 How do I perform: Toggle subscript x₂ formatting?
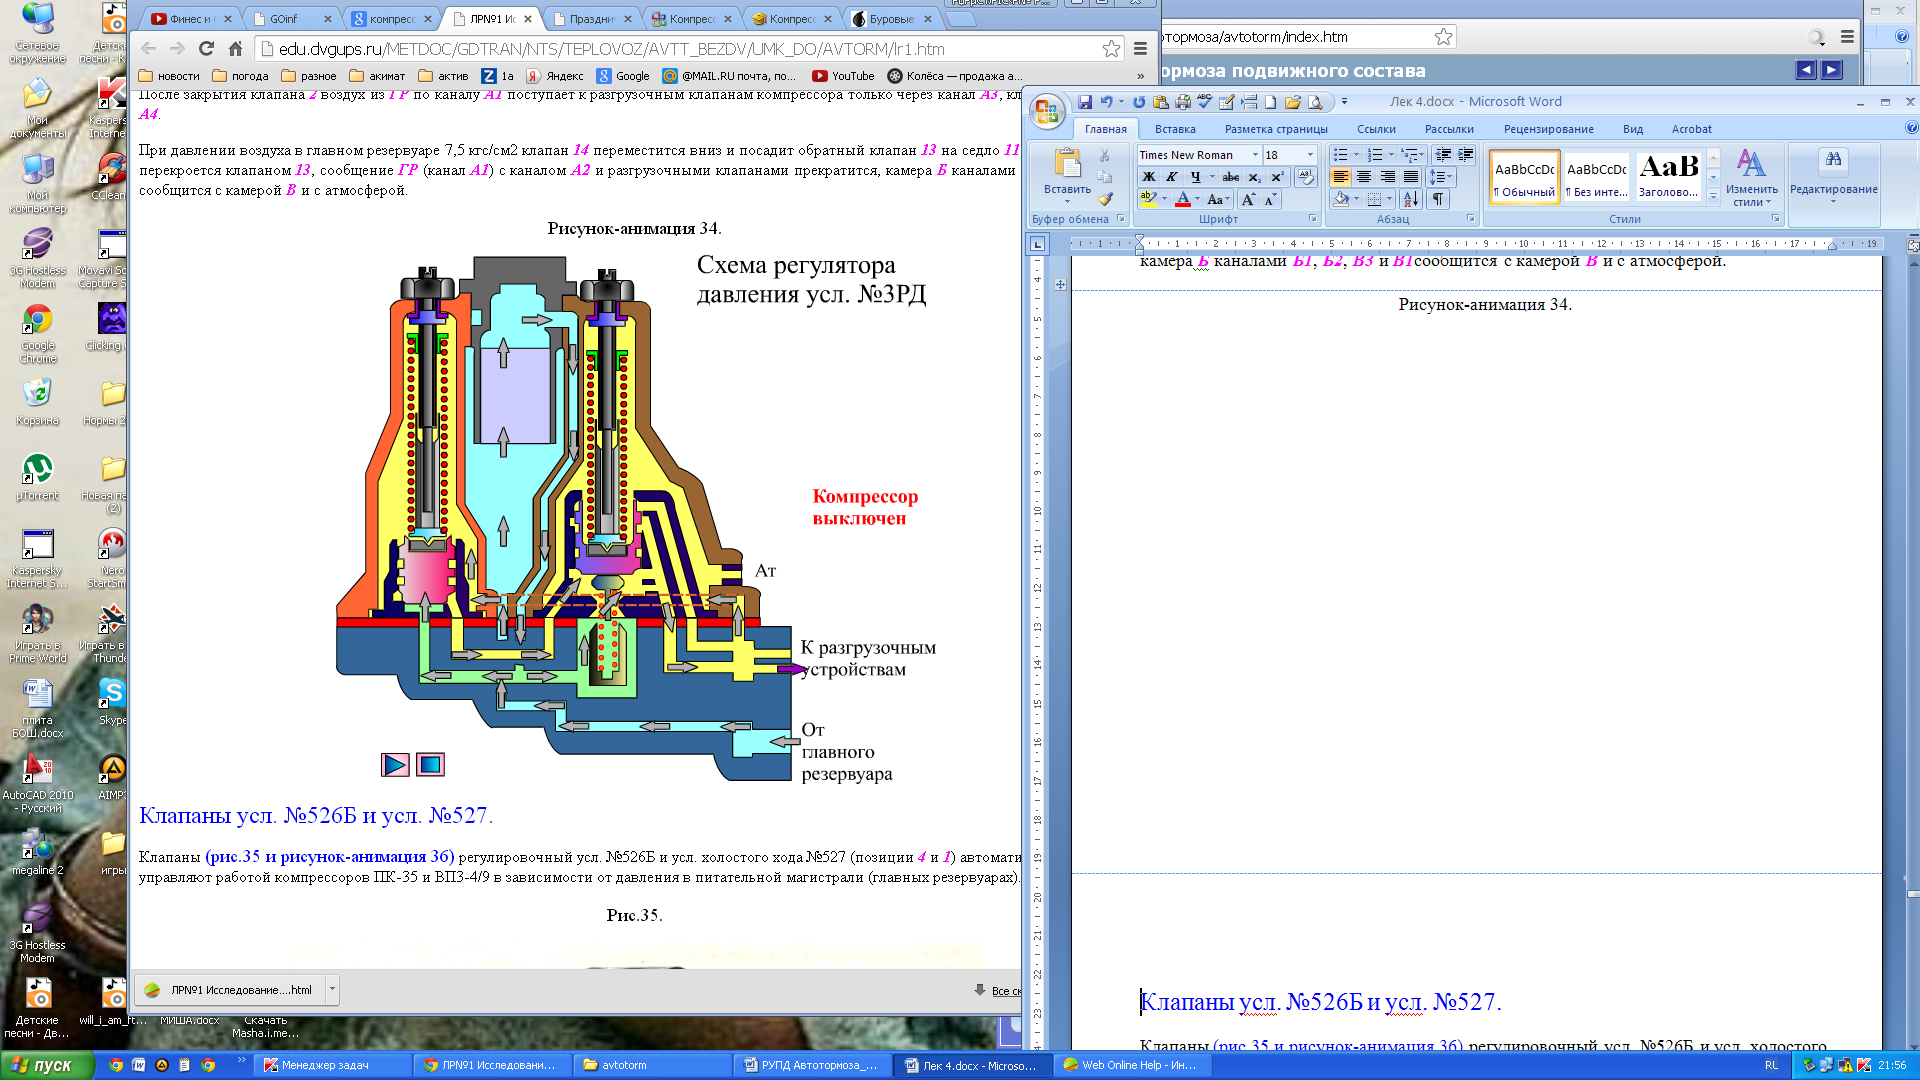1254,177
